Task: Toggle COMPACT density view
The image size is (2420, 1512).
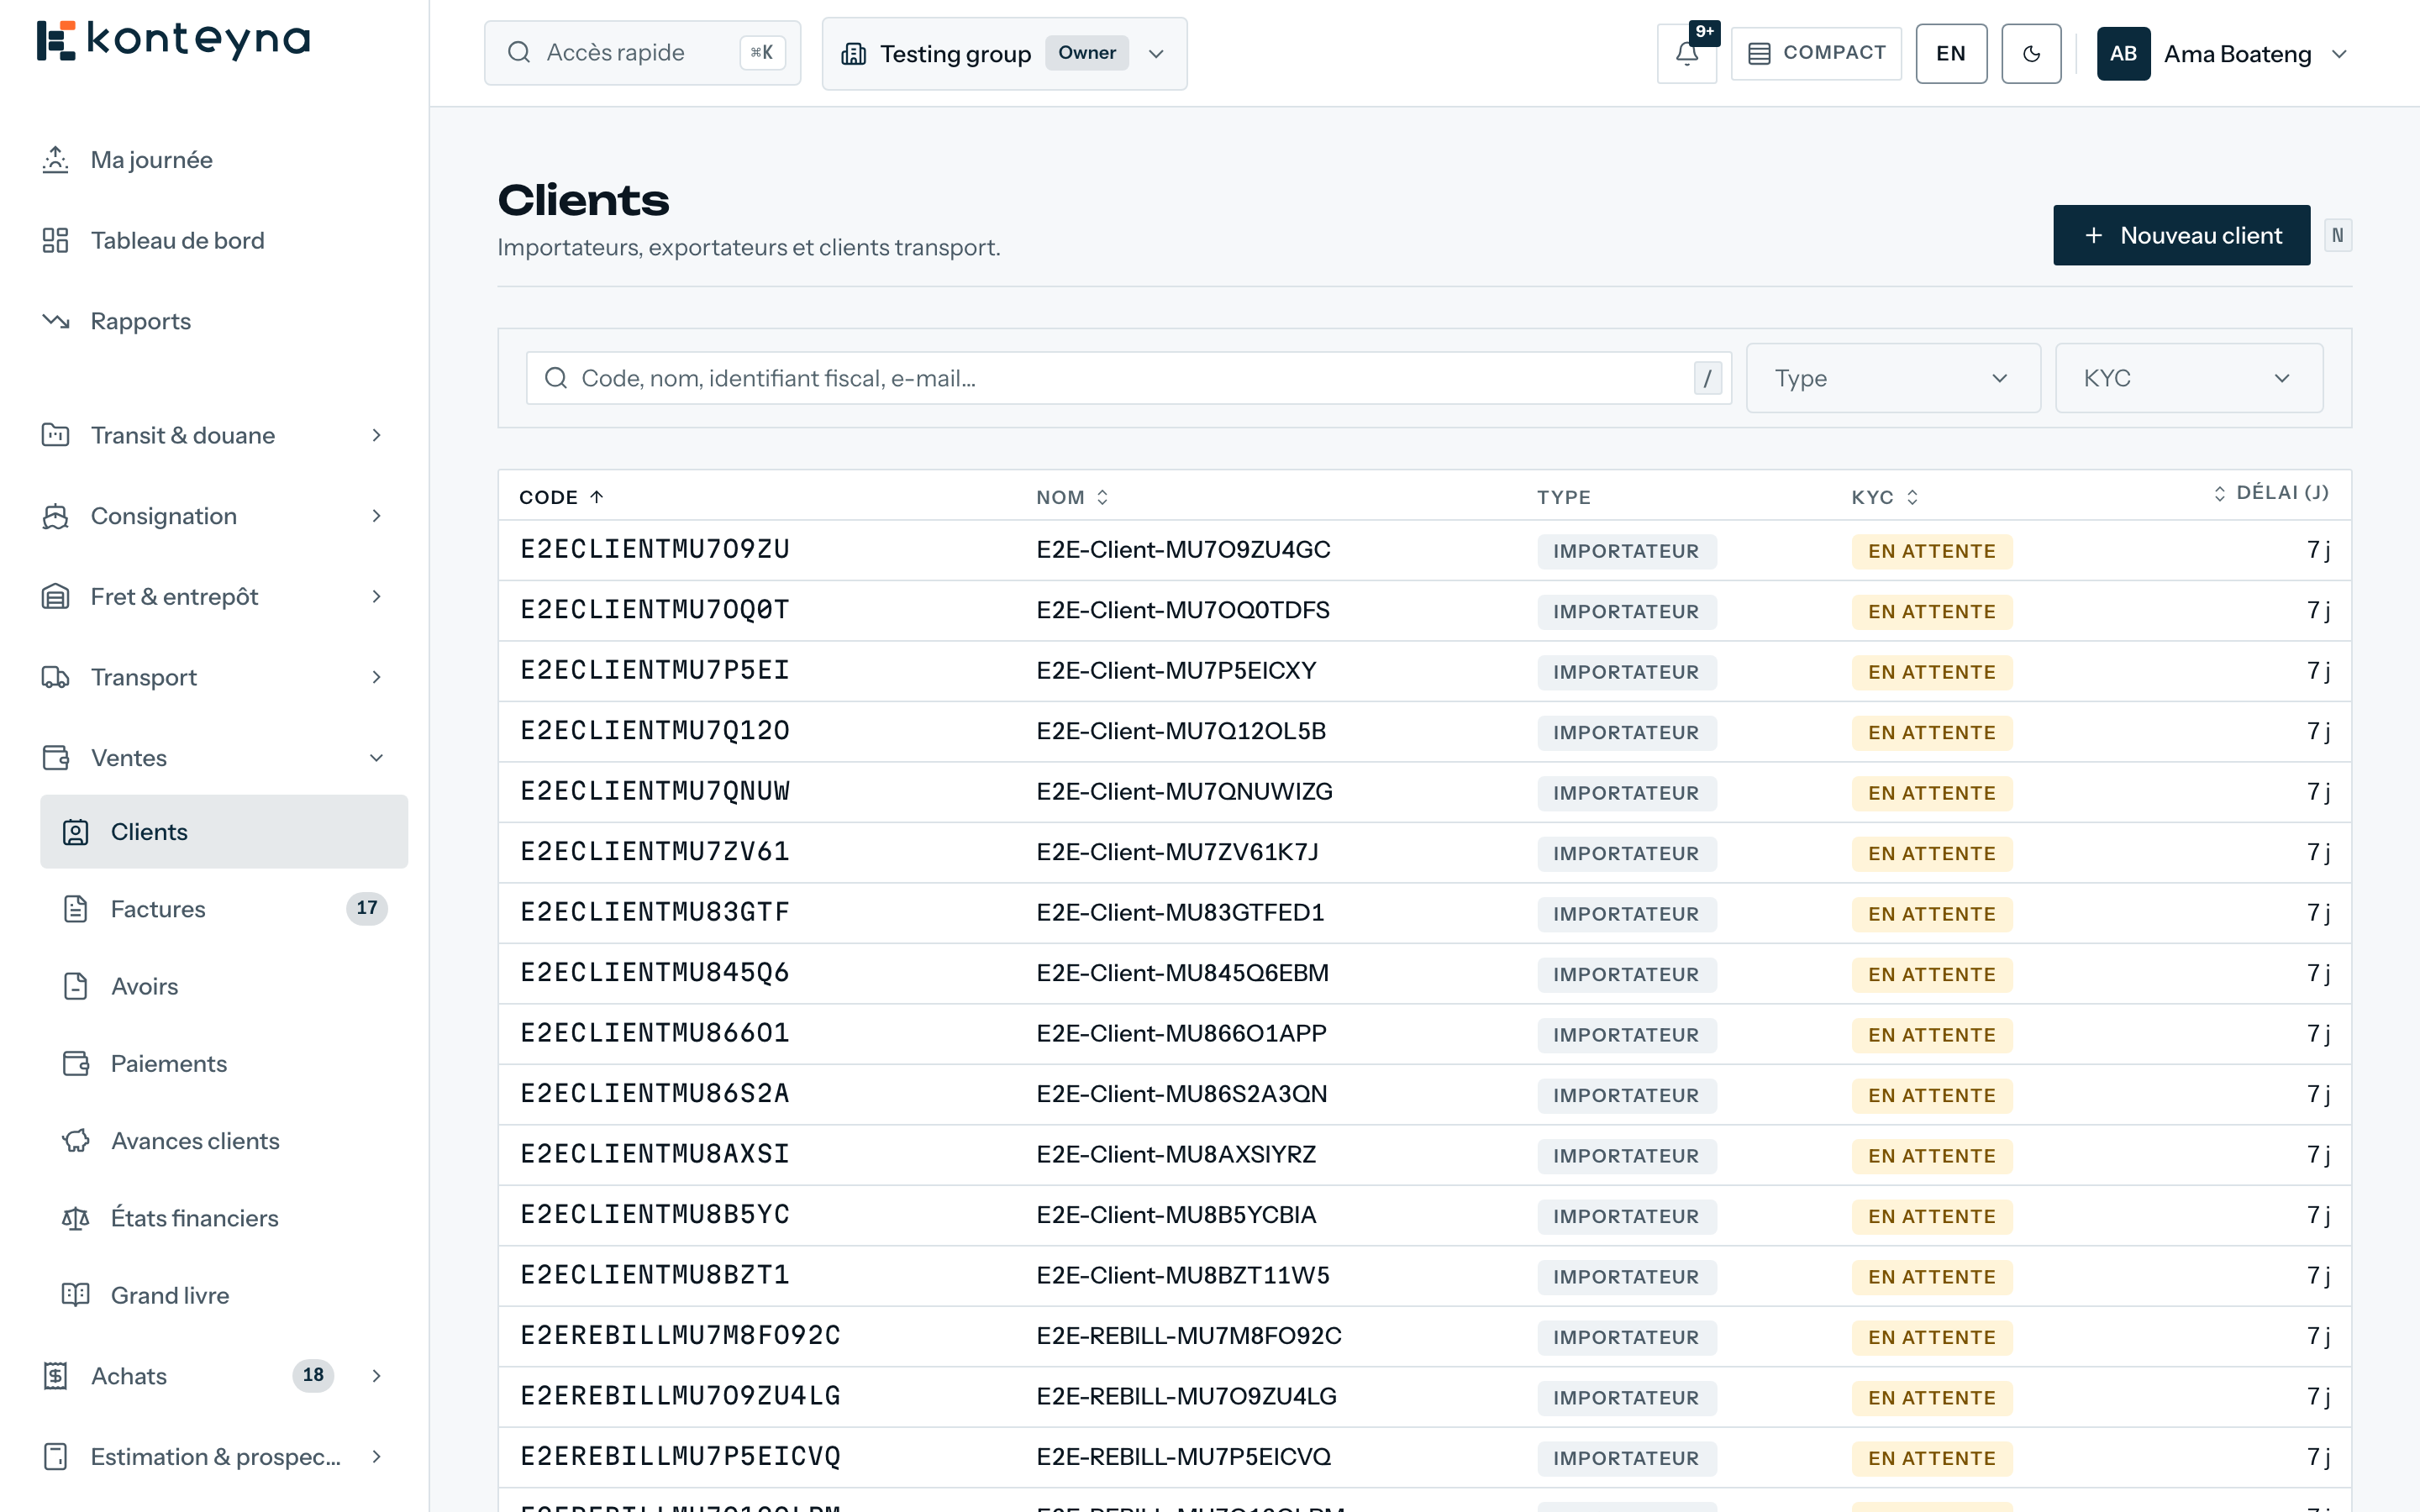Action: (x=1816, y=54)
